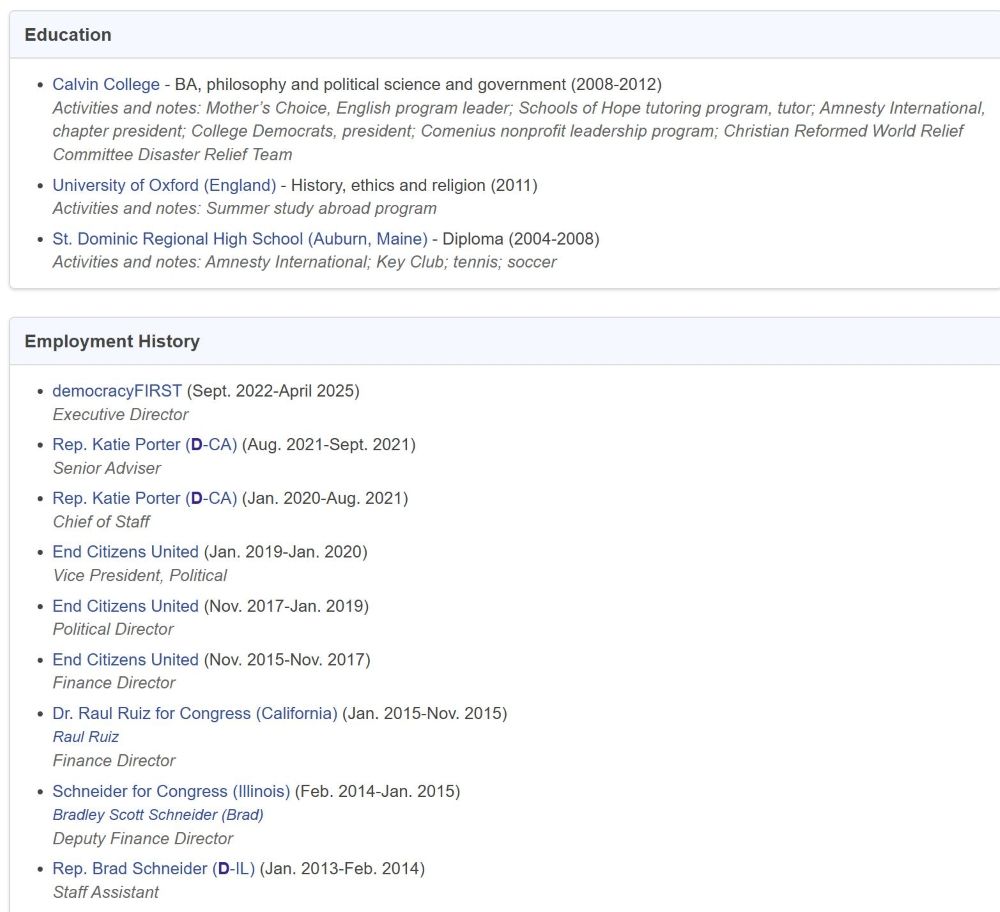Open Rep. Katie Porter Chief of Staff entry link
Viewport: 1000px width, 912px height.
tap(145, 497)
